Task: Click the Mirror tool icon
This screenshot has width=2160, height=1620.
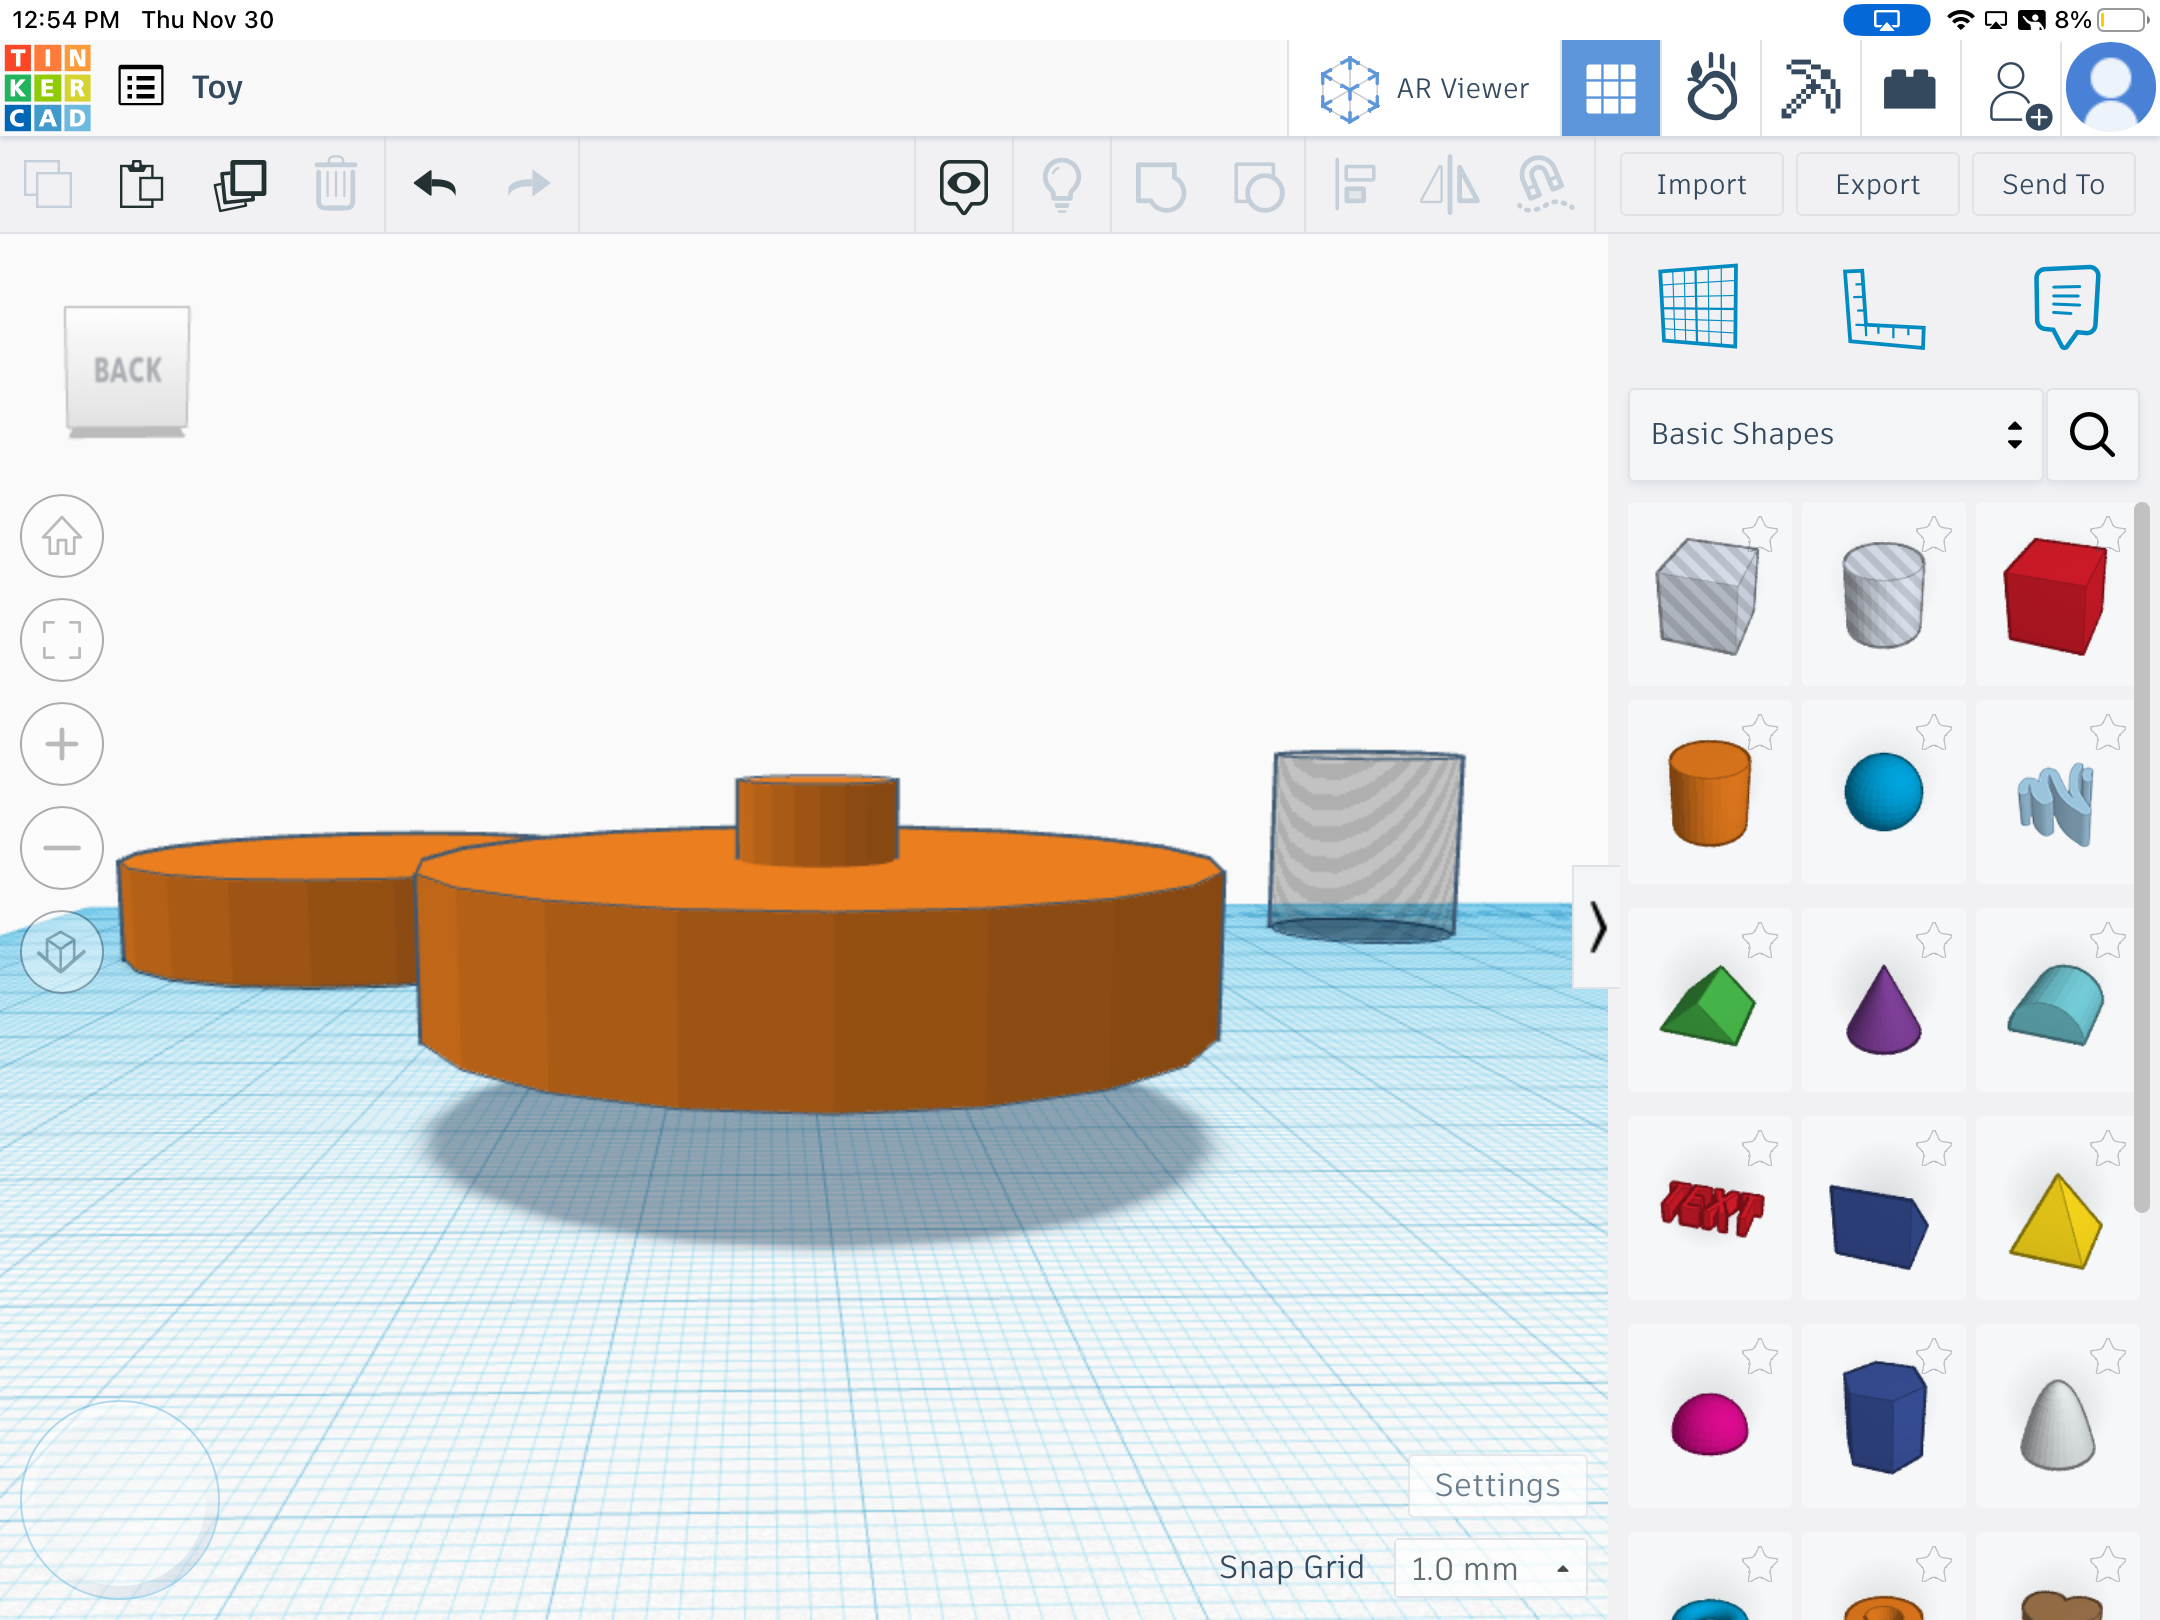Action: tap(1449, 185)
